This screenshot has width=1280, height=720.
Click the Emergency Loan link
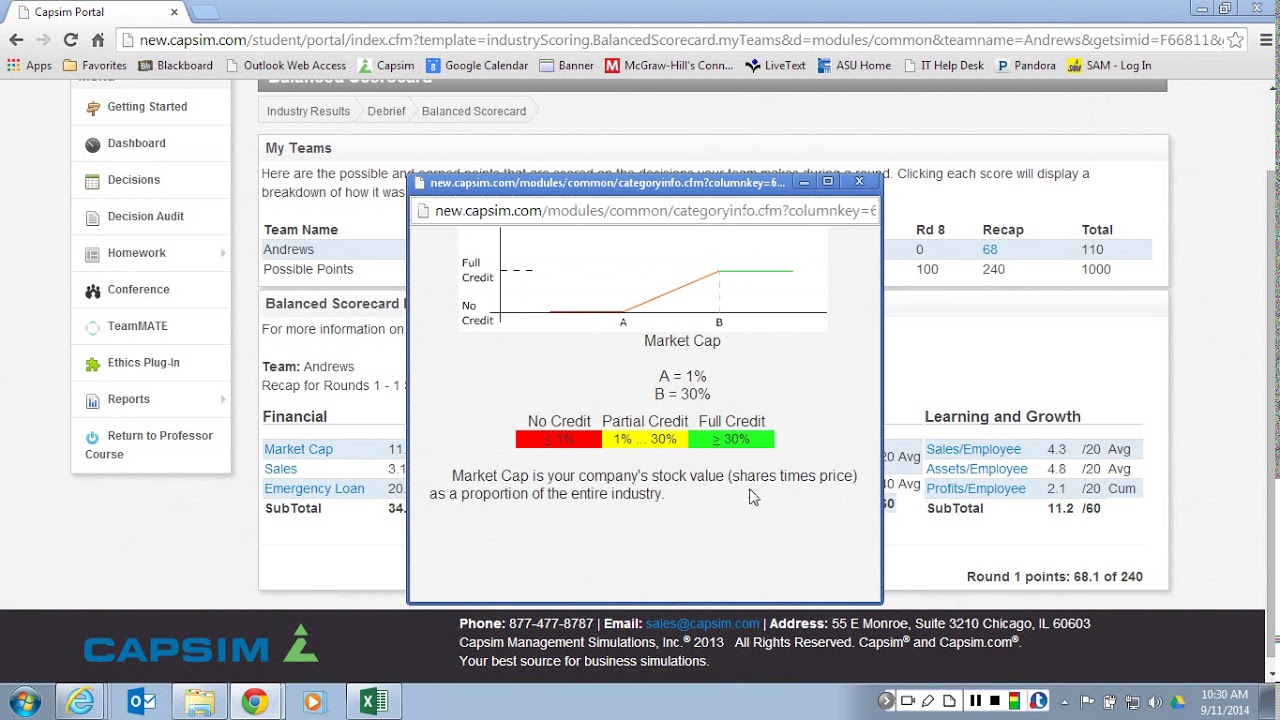(314, 489)
